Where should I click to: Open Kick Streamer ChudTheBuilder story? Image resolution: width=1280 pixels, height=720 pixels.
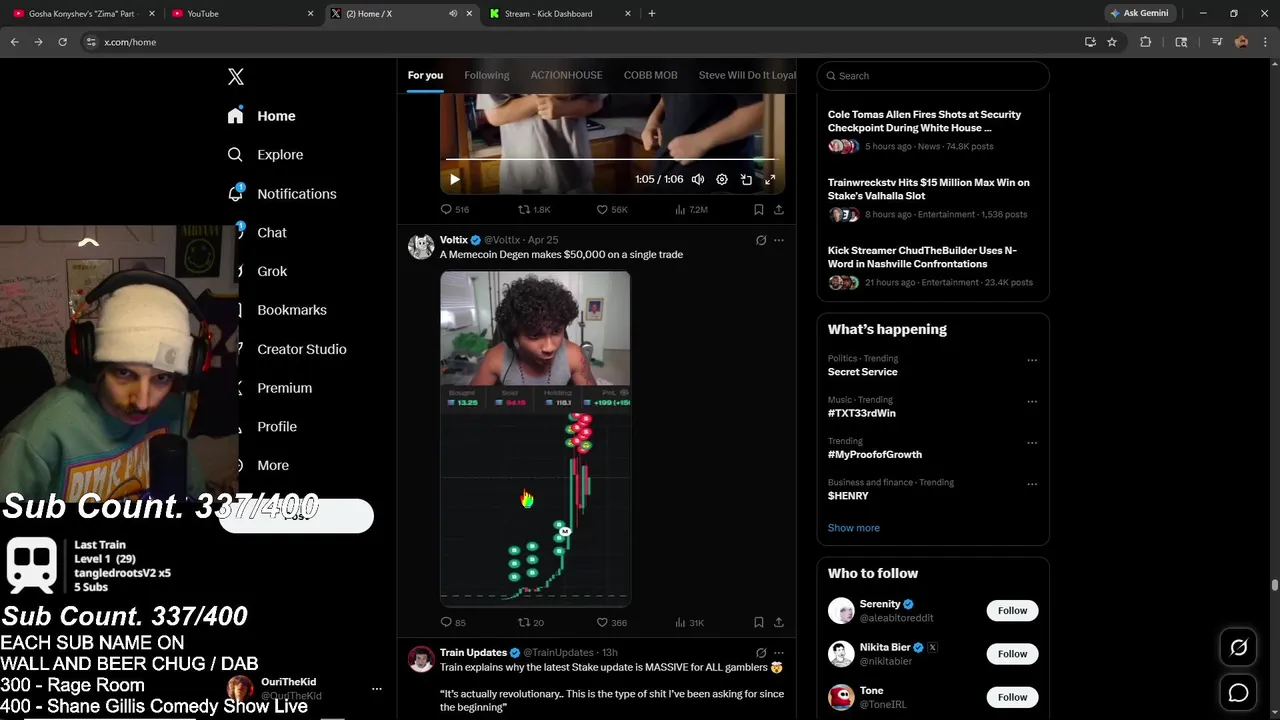[x=933, y=267]
